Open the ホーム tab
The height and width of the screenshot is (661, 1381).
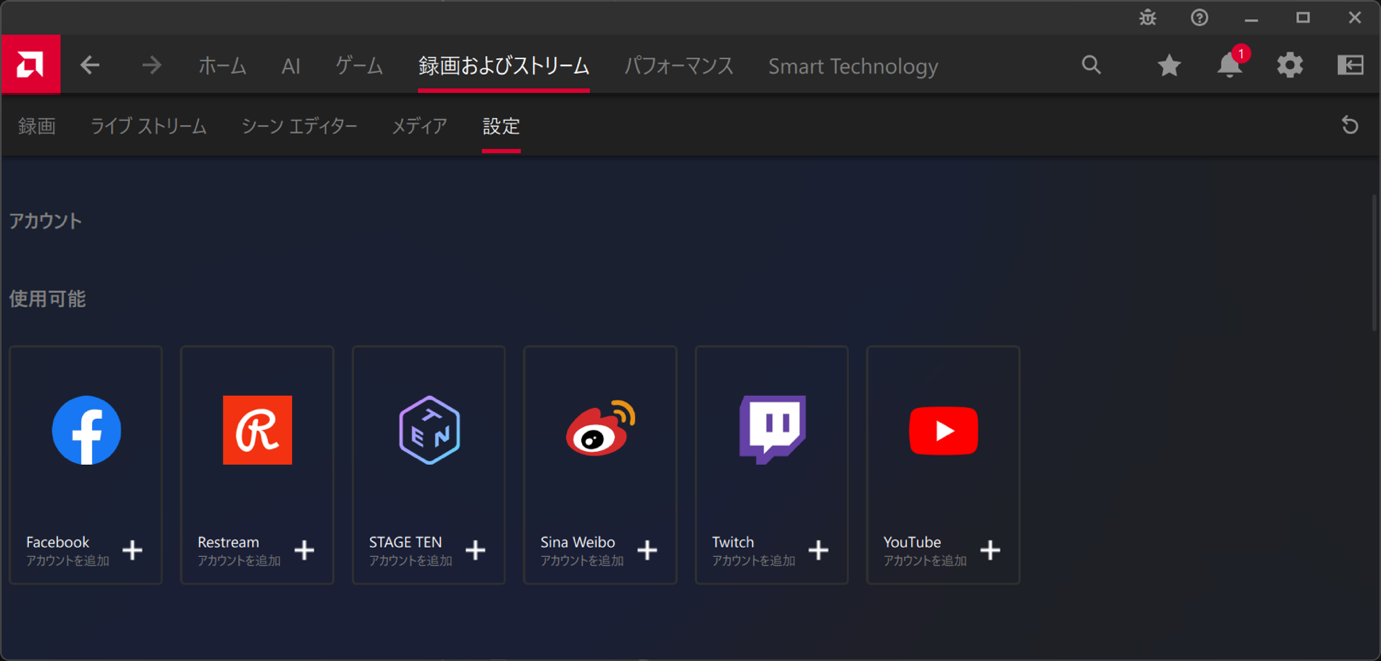tap(222, 66)
